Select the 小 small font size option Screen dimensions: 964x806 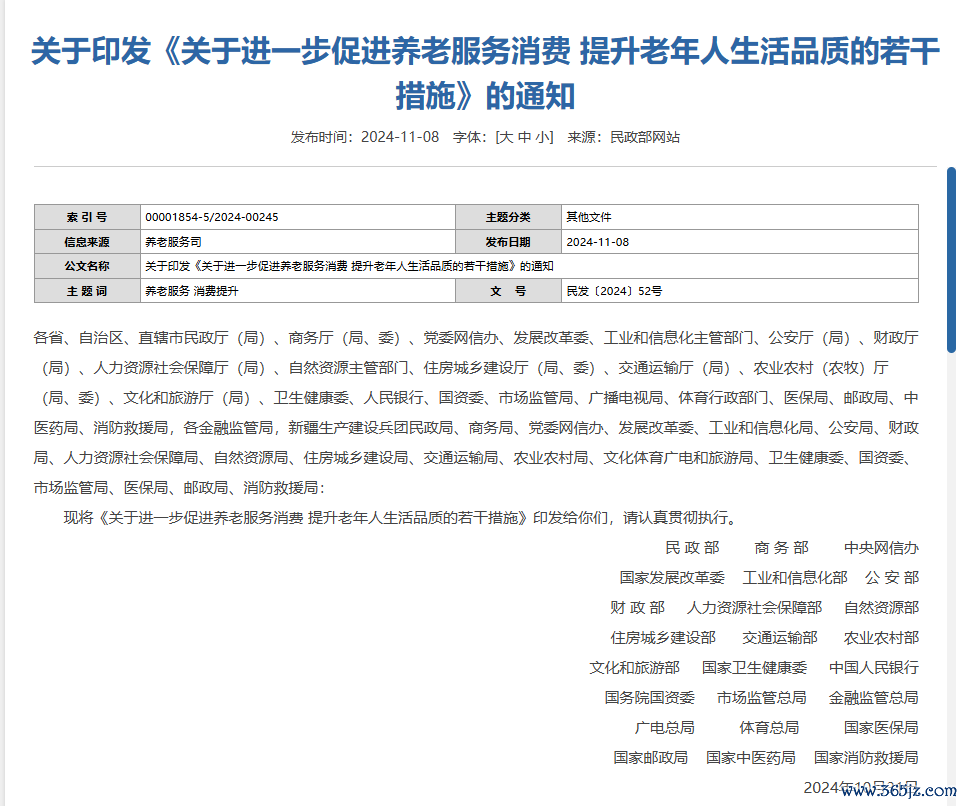(x=542, y=137)
